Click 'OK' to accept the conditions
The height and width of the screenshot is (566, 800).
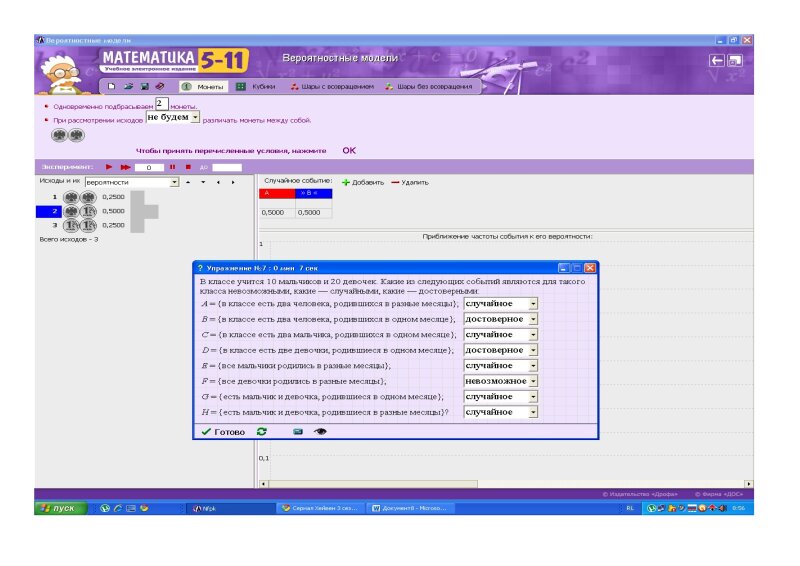[349, 150]
